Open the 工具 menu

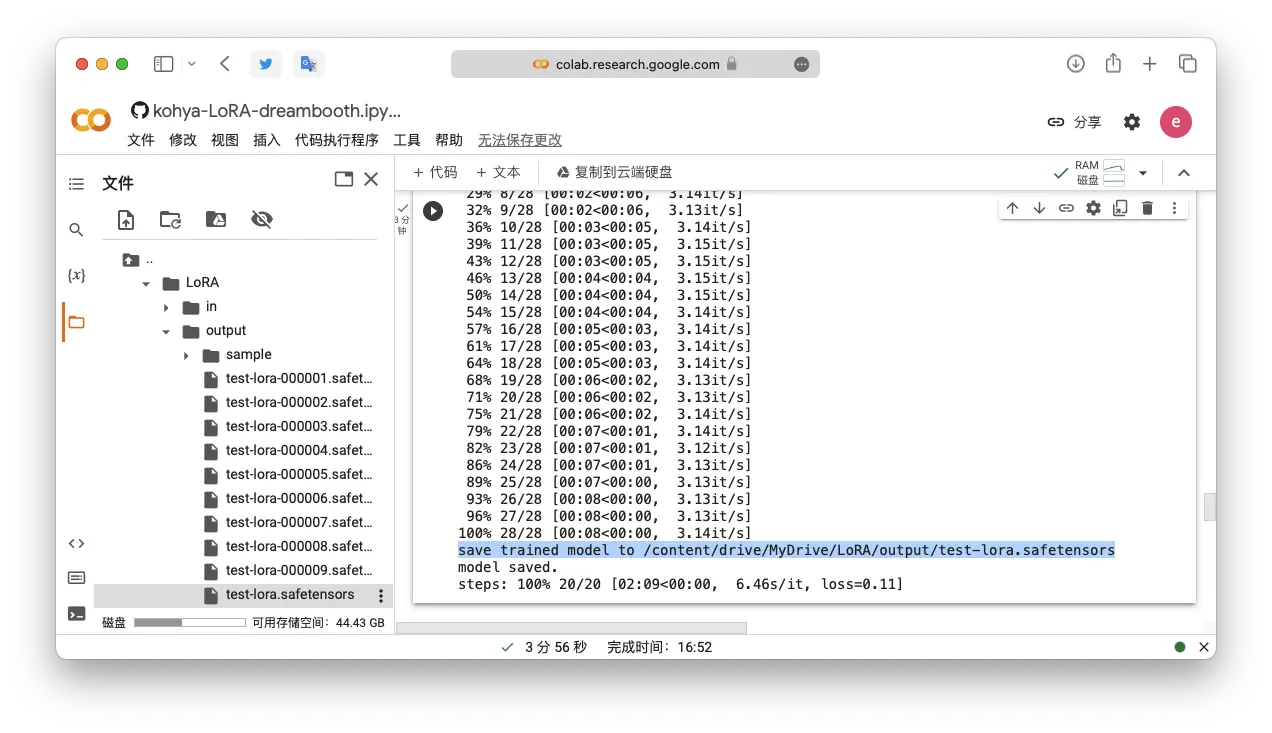point(407,140)
